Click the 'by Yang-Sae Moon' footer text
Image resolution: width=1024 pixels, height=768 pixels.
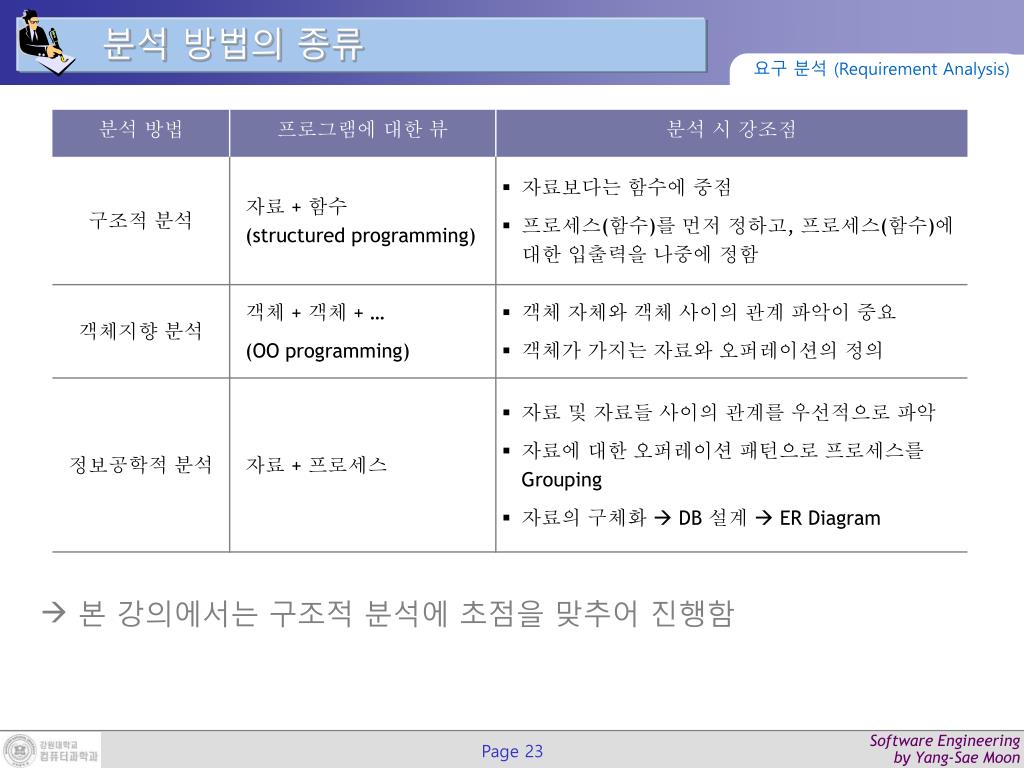(x=957, y=758)
